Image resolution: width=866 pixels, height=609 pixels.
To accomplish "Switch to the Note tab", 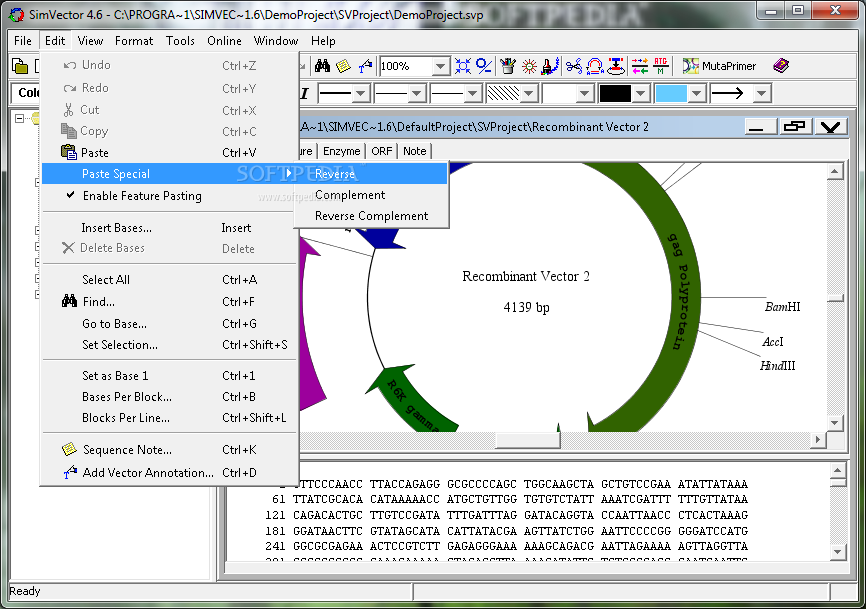I will (x=415, y=151).
